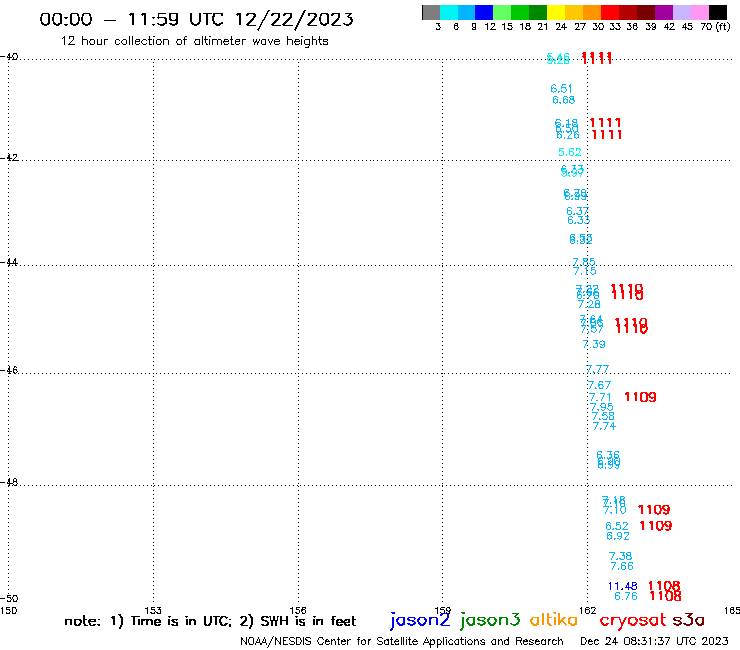Click the wave height value 7.39
This screenshot has height=650, width=740.
(x=594, y=344)
